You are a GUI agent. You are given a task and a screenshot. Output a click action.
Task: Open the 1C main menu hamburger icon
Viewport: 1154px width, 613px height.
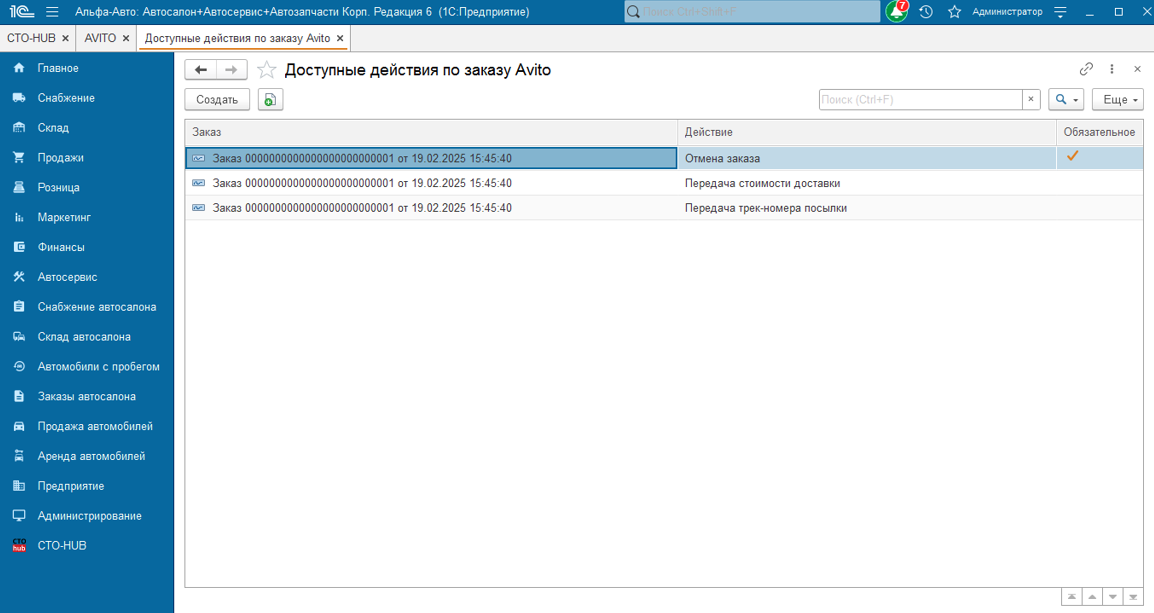point(52,12)
